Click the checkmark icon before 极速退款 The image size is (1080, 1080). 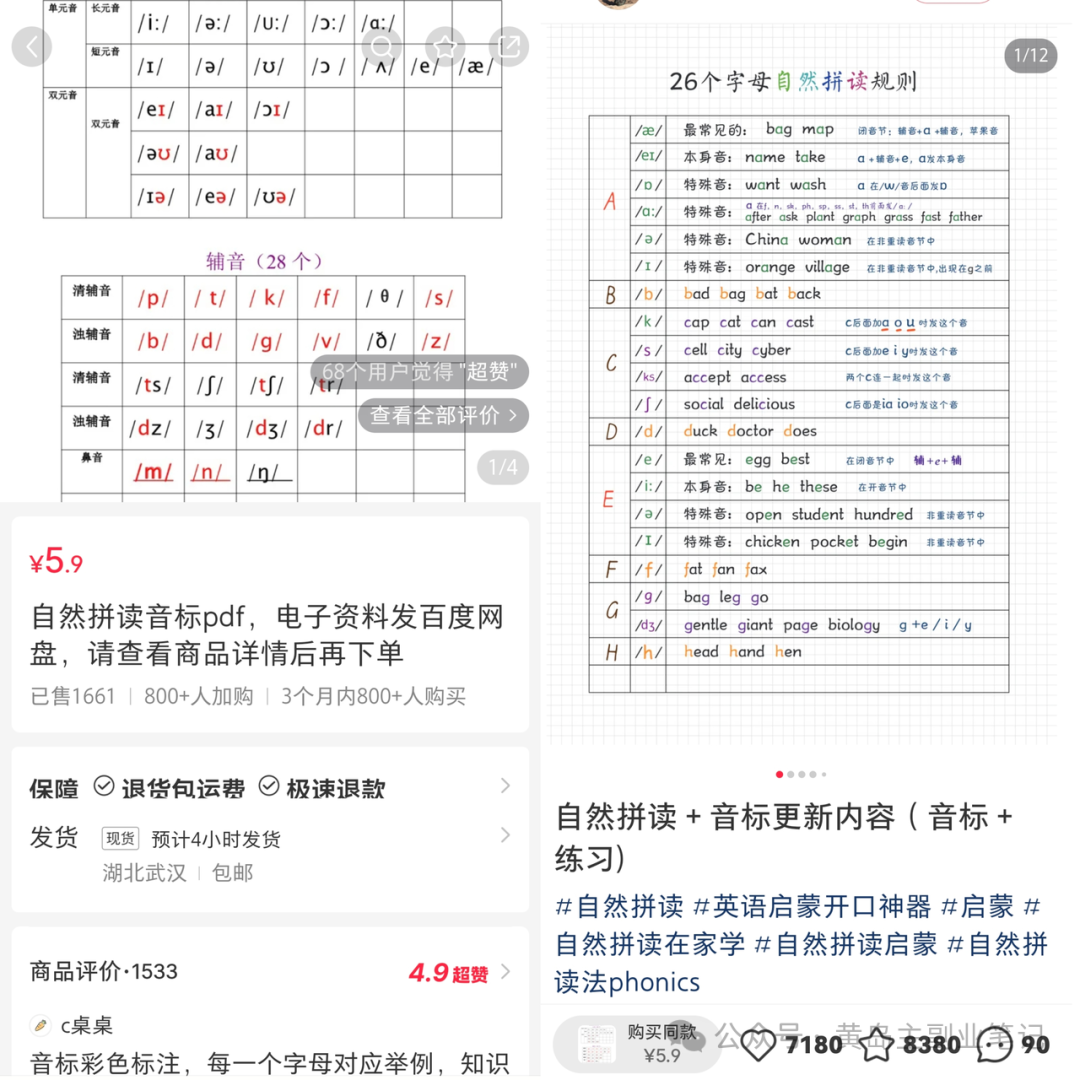[x=268, y=787]
